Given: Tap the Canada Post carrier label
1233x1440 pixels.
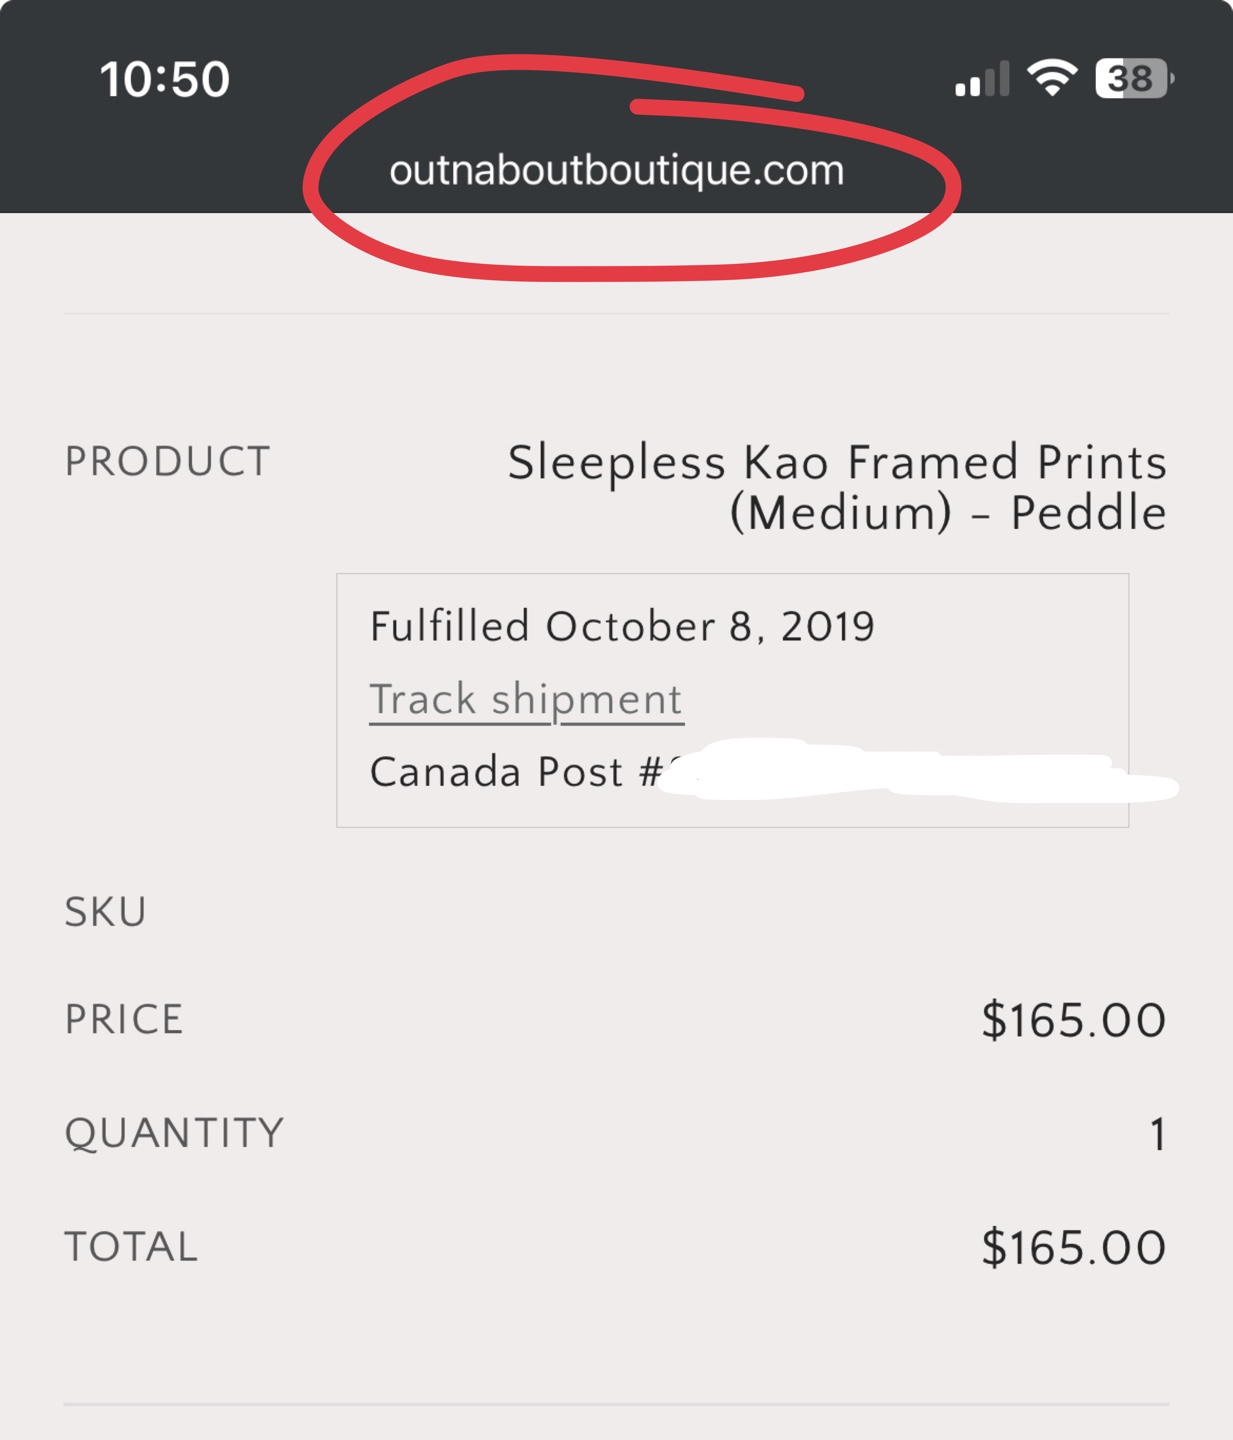Looking at the screenshot, I should tap(496, 772).
